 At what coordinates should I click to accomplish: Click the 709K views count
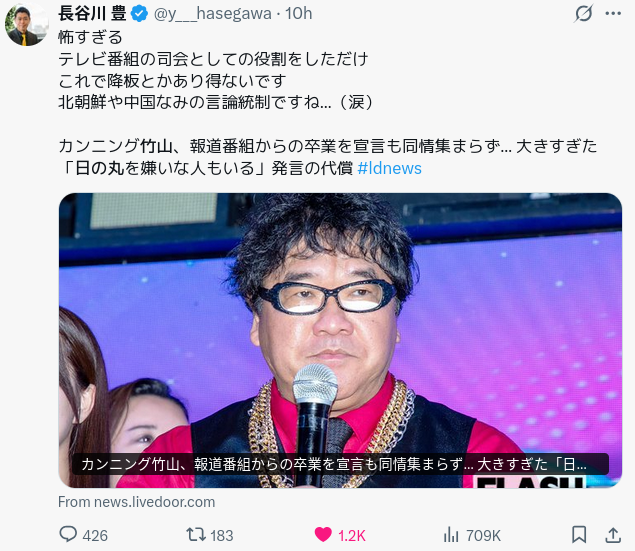[484, 536]
